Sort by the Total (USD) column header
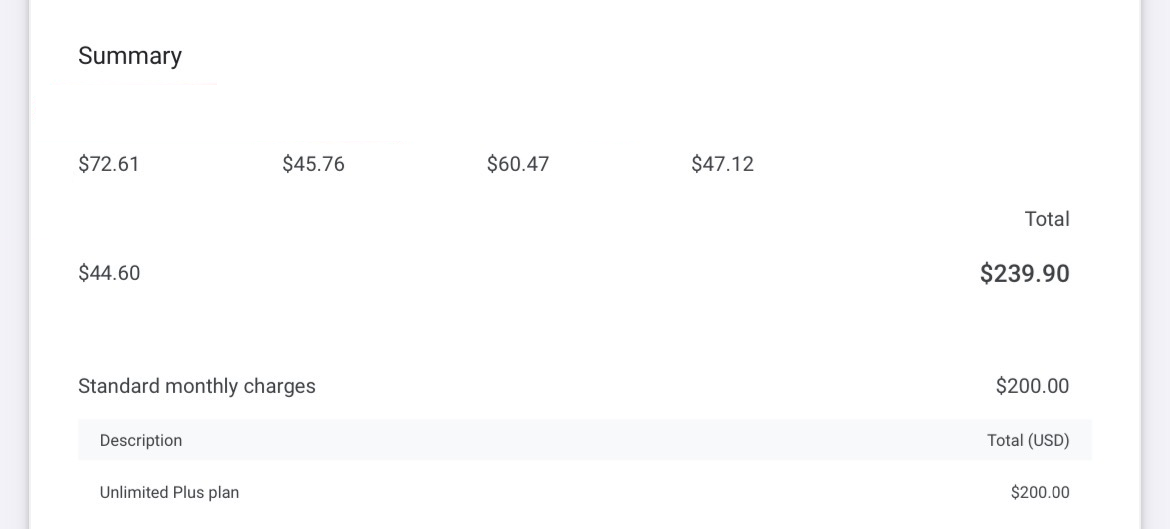This screenshot has height=529, width=1170. [x=1028, y=440]
